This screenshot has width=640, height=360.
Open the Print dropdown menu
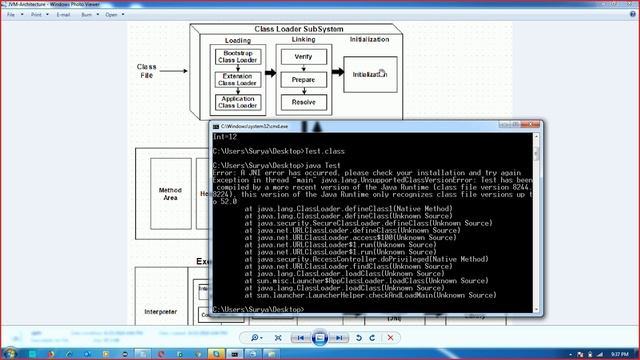coord(40,15)
